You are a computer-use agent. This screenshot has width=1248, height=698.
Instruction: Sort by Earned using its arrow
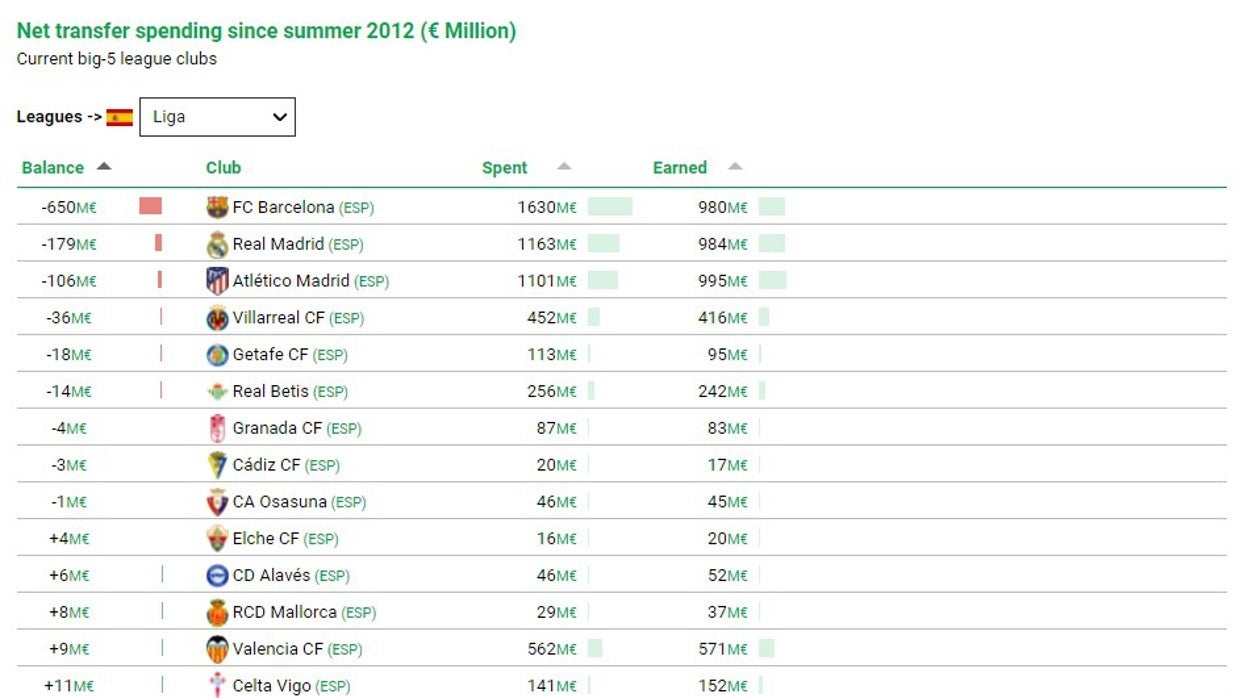coord(735,167)
